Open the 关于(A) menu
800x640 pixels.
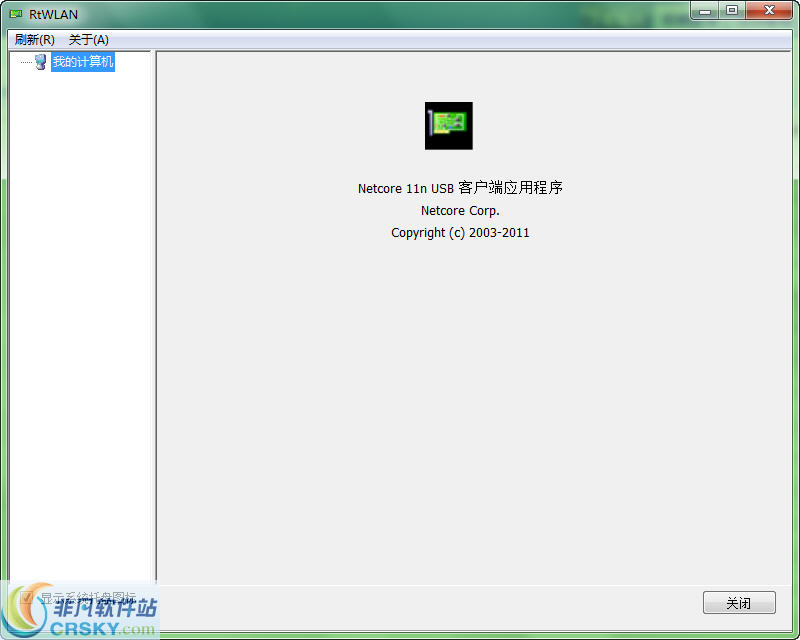(88, 40)
